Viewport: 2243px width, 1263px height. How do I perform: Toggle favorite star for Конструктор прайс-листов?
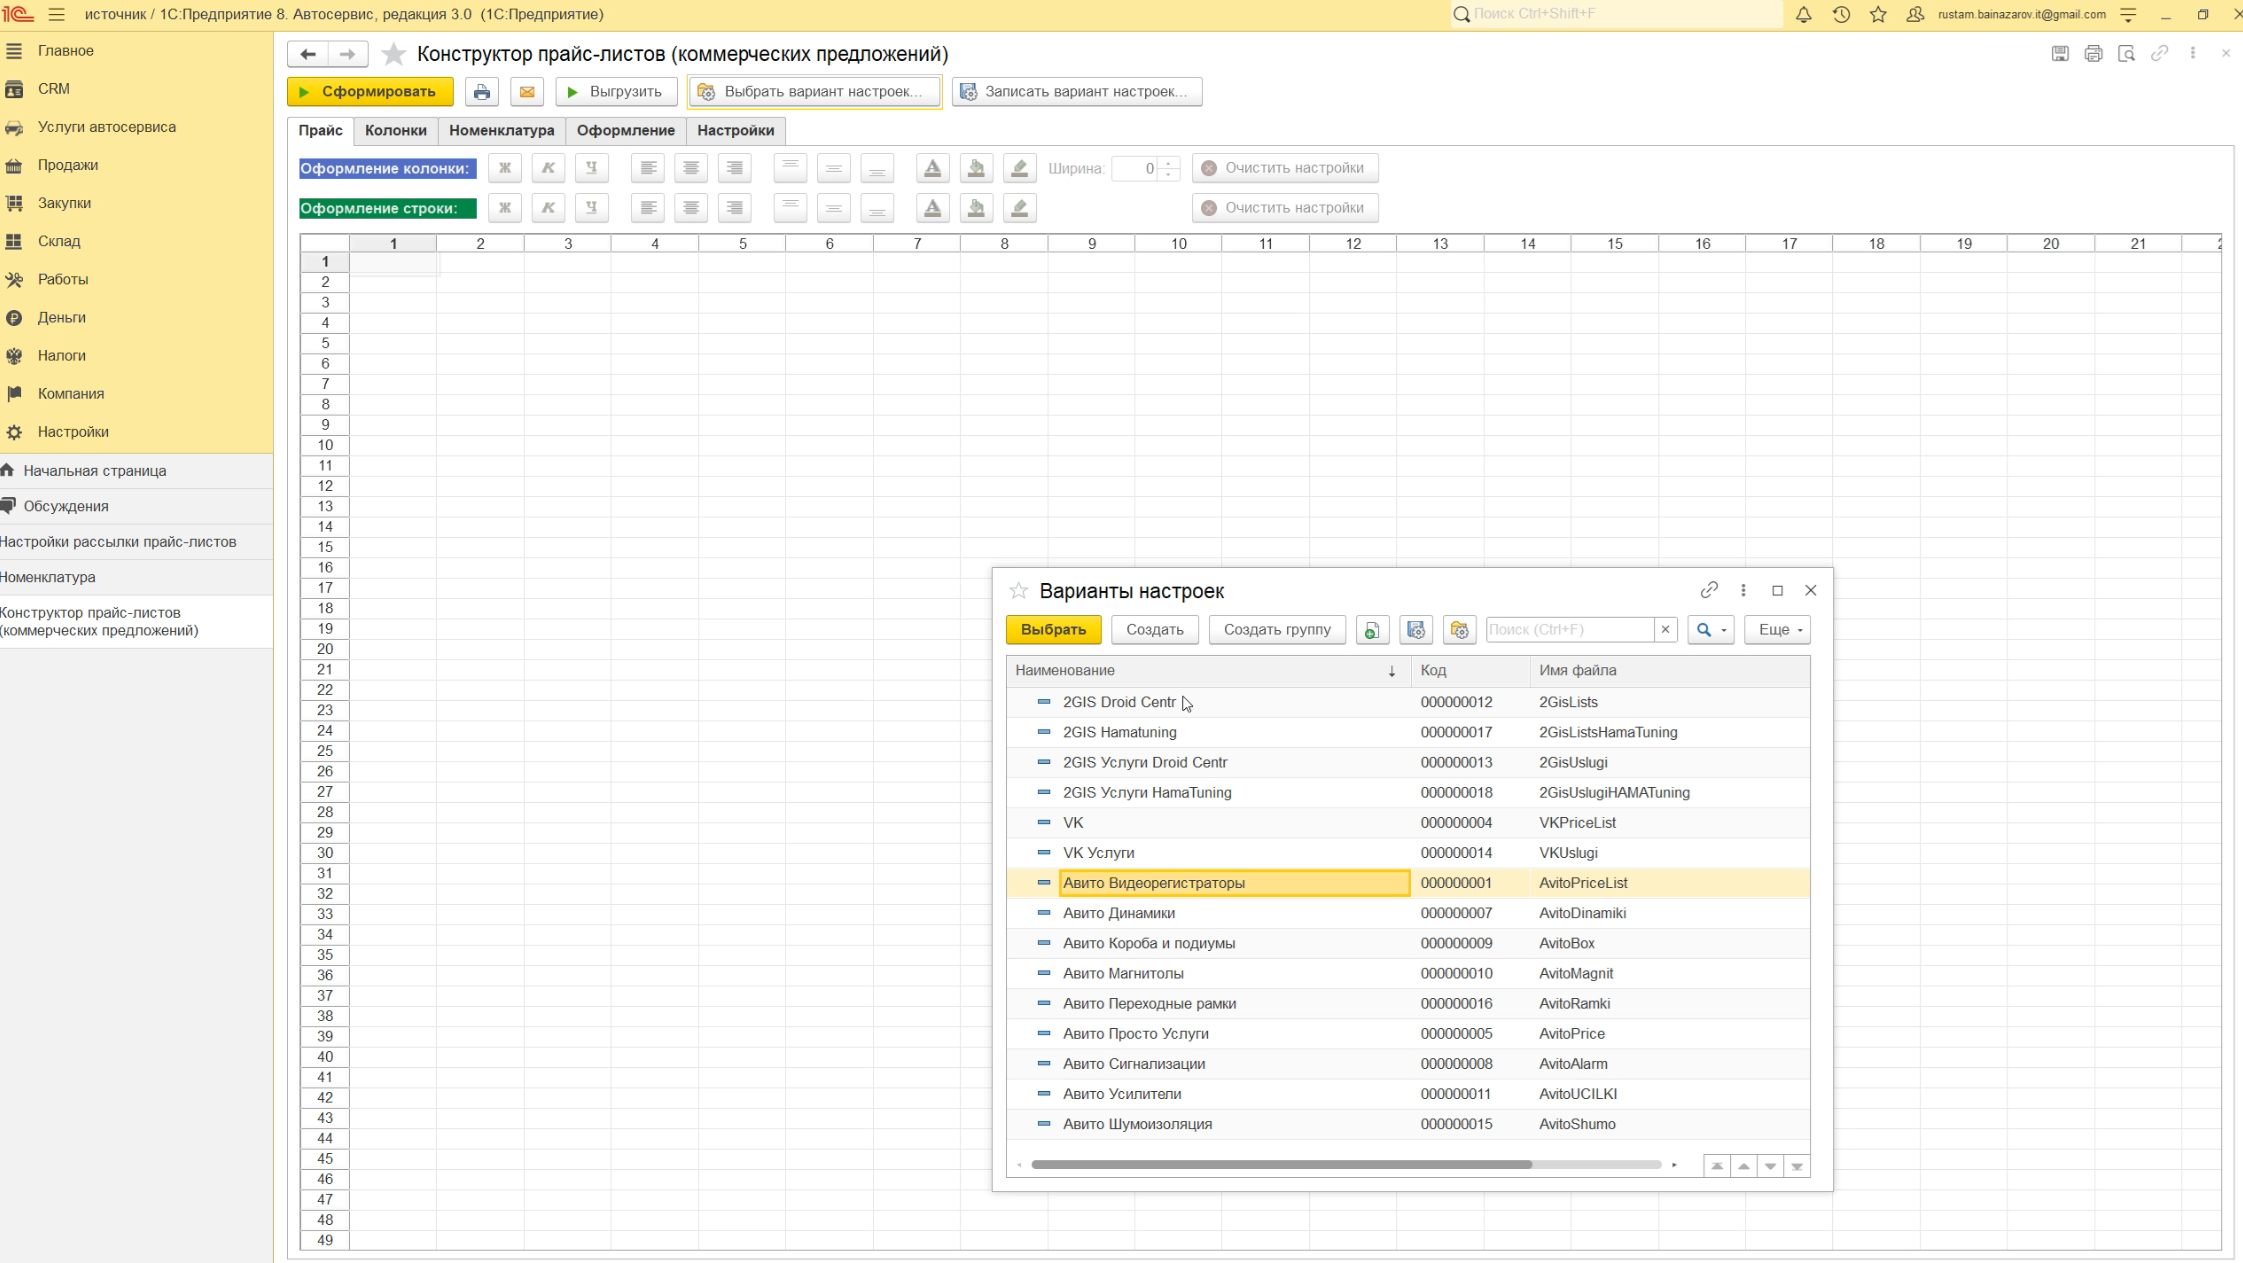tap(394, 54)
